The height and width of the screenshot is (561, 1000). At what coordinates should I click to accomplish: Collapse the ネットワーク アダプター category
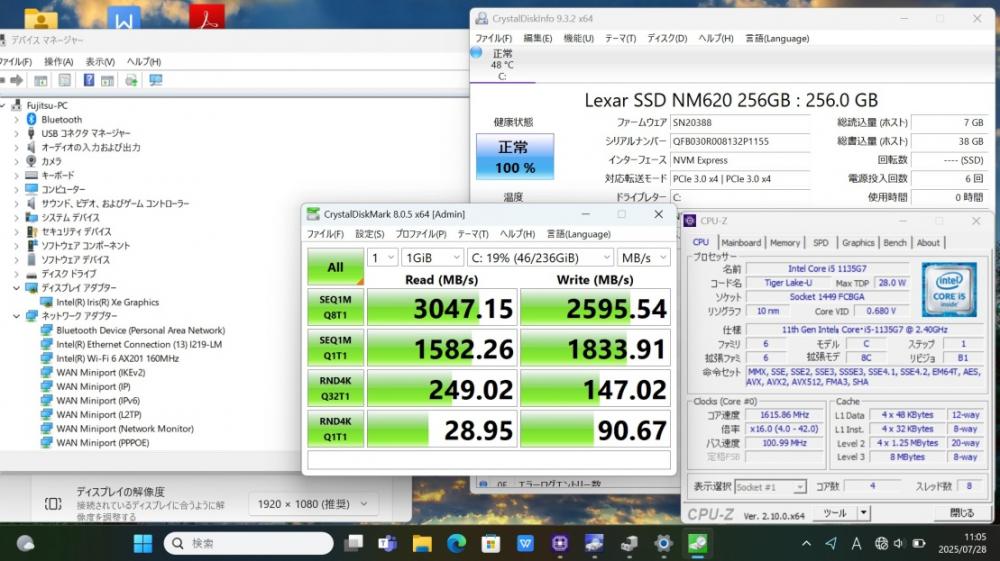tap(17, 316)
